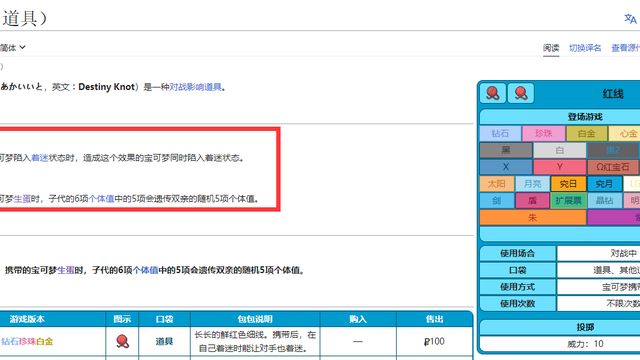Select the orange 朱 game cell
The width and height of the screenshot is (640, 360).
tap(533, 217)
